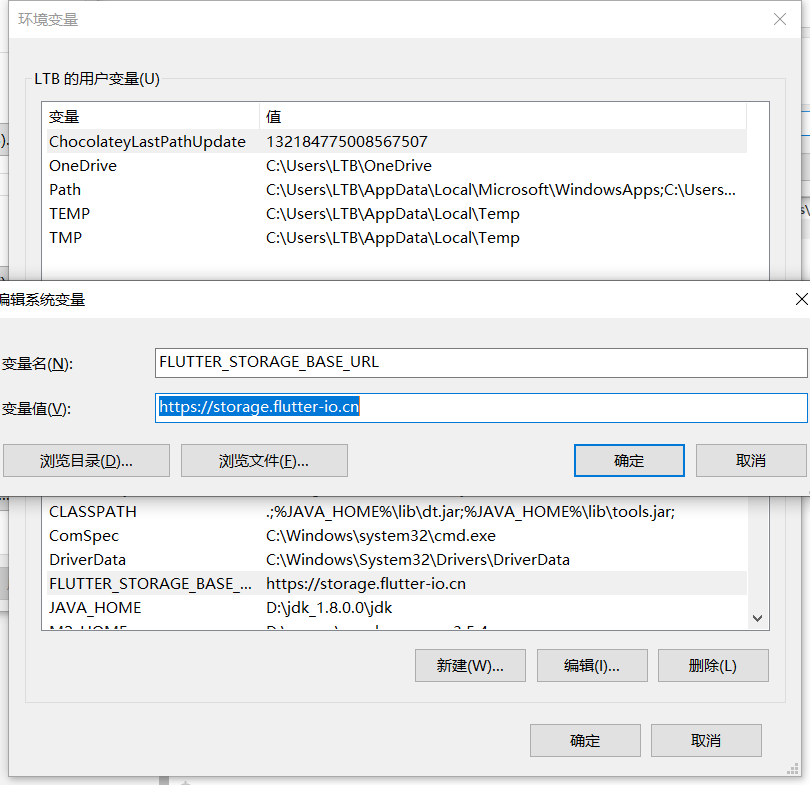Click value 132184775008567507
The image size is (810, 785).
pyautogui.click(x=347, y=142)
